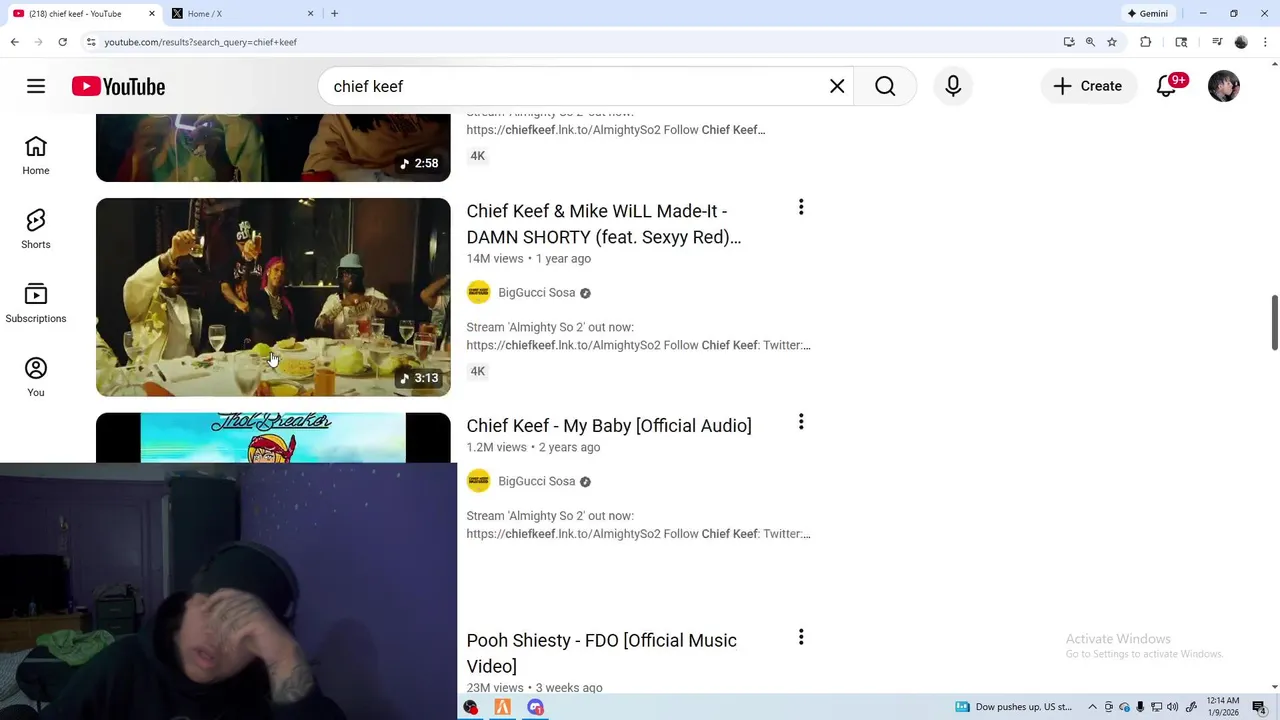The image size is (1280, 720).
Task: Open options for My Baby video
Action: point(801,422)
